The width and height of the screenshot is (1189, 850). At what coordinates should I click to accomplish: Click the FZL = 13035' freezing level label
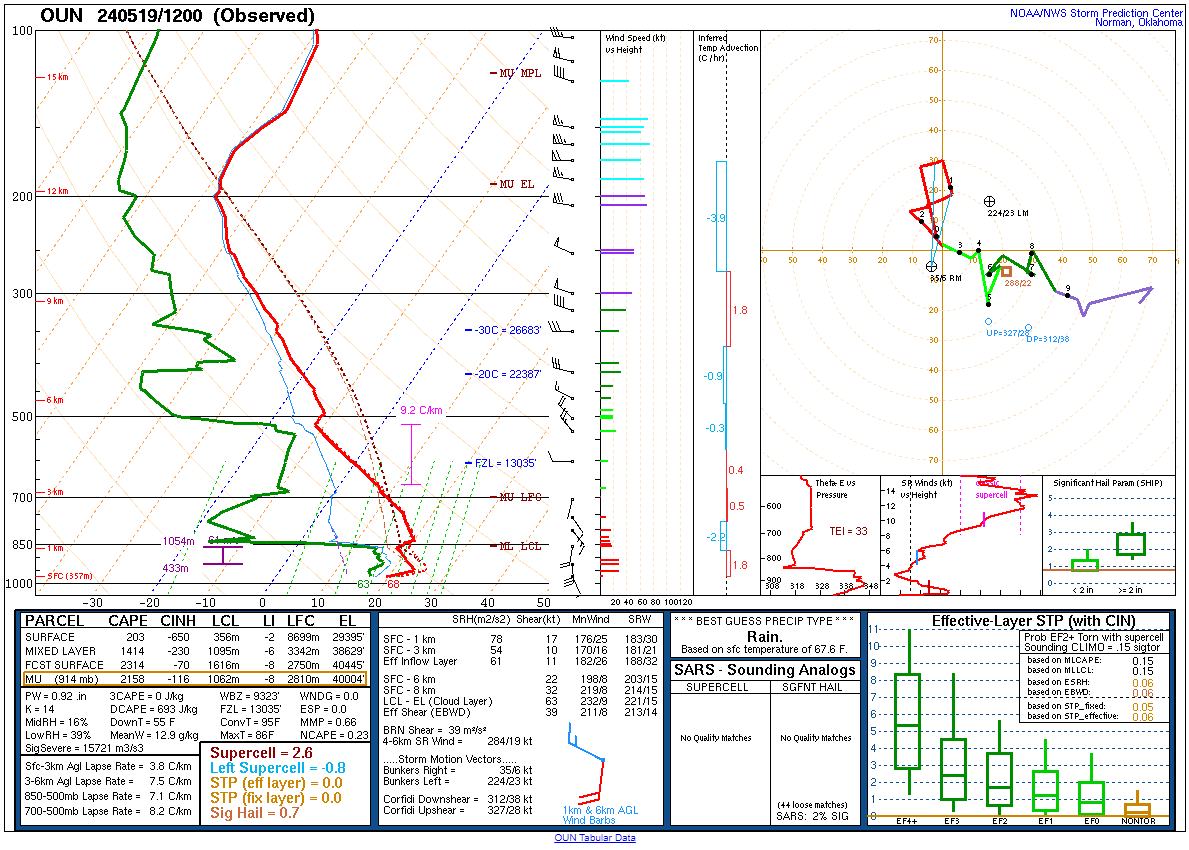506,463
